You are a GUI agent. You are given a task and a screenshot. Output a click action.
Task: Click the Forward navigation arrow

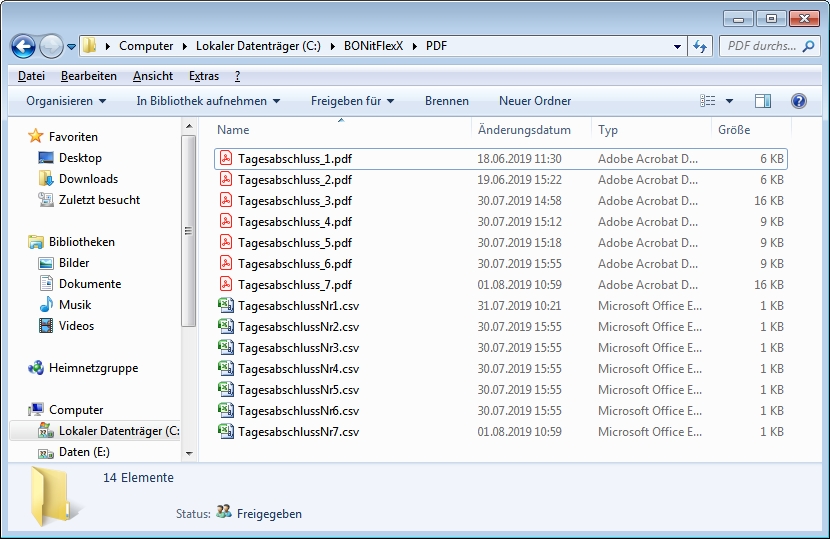[51, 47]
